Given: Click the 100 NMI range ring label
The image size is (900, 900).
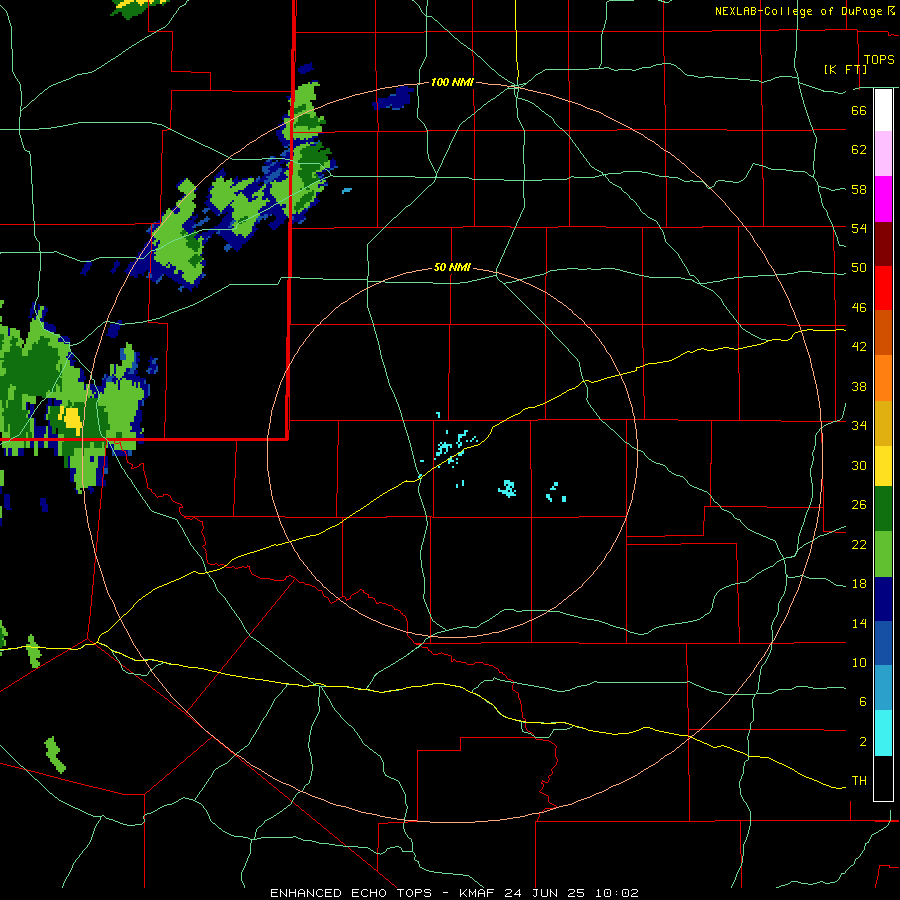Looking at the screenshot, I should [x=452, y=83].
